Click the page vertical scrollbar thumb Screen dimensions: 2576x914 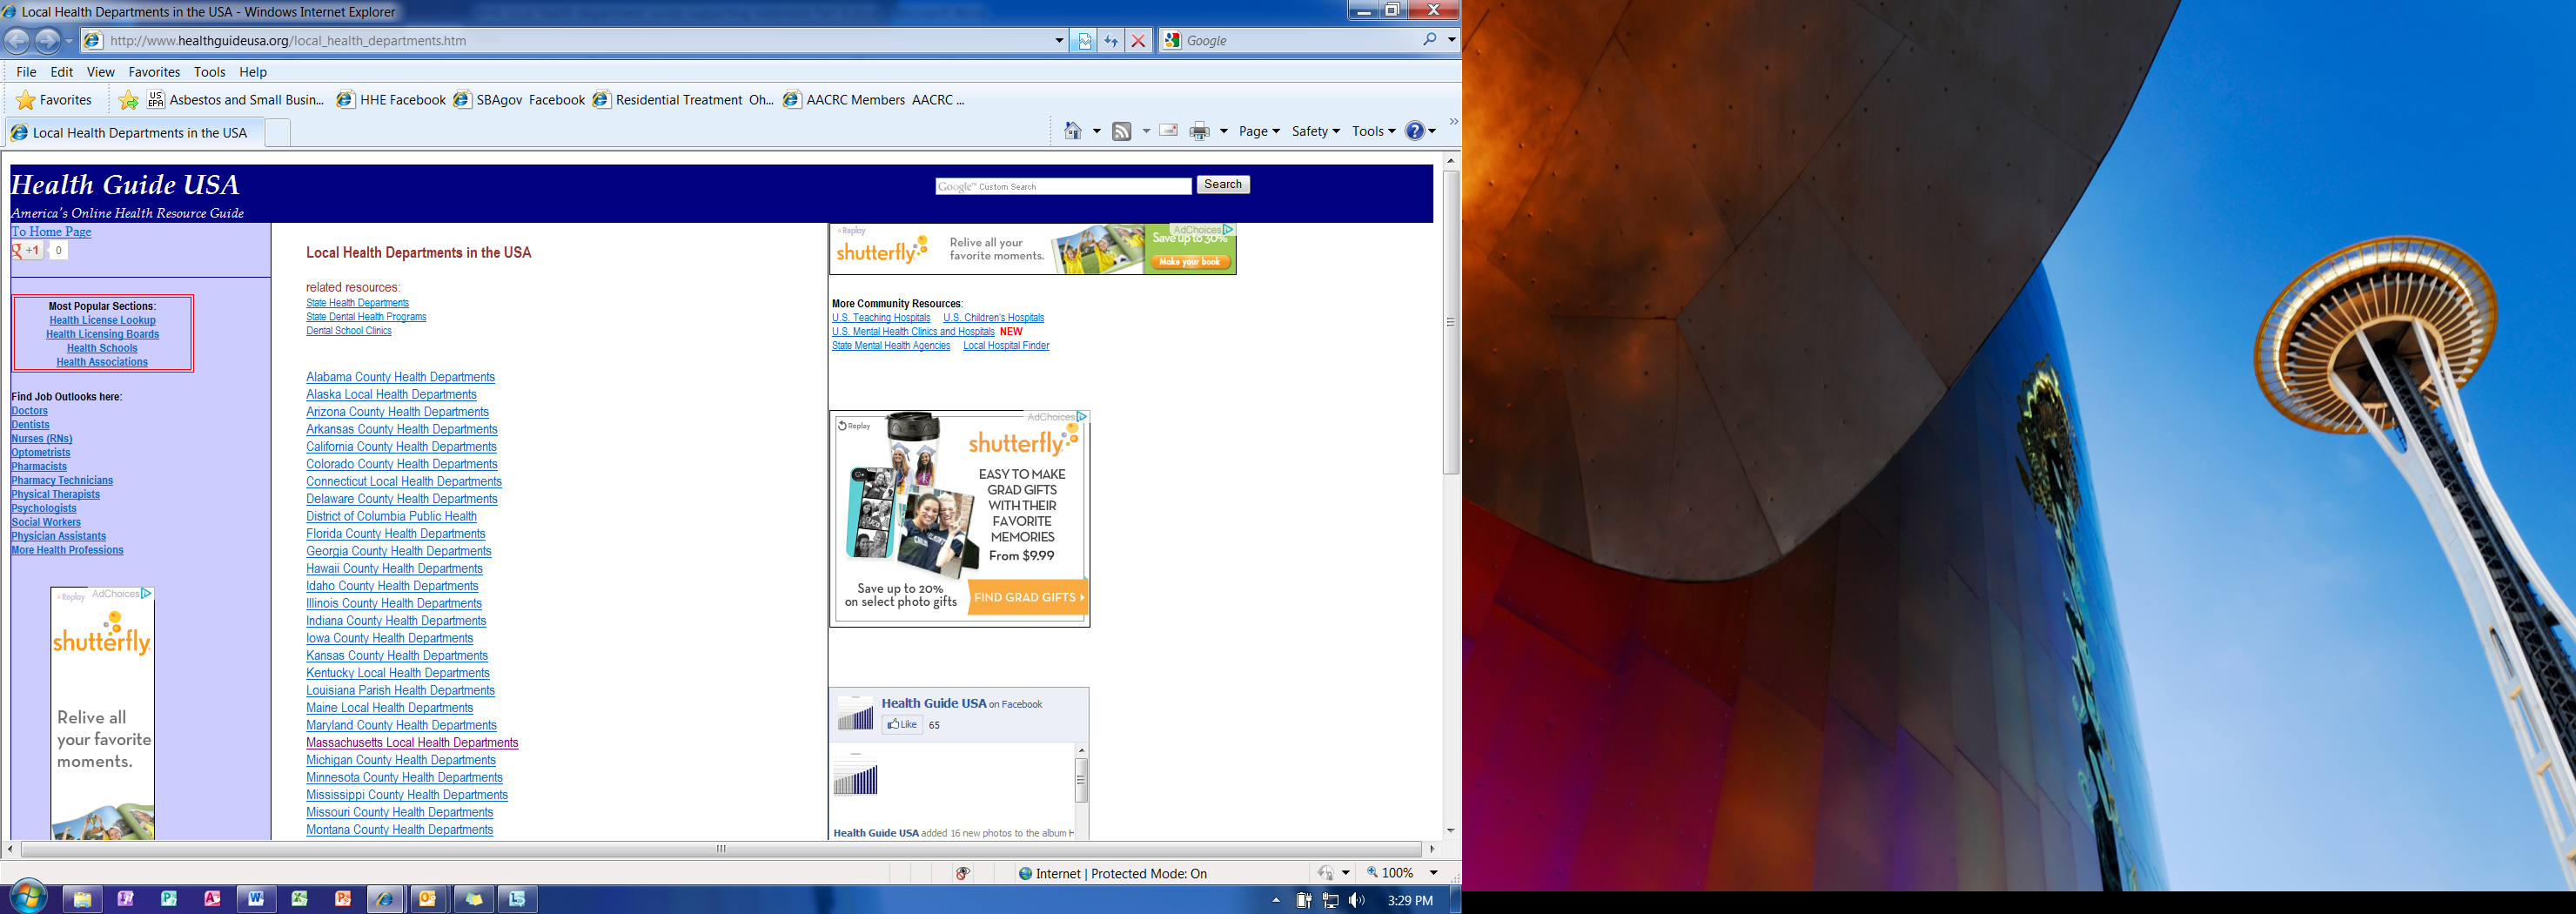(1451, 322)
